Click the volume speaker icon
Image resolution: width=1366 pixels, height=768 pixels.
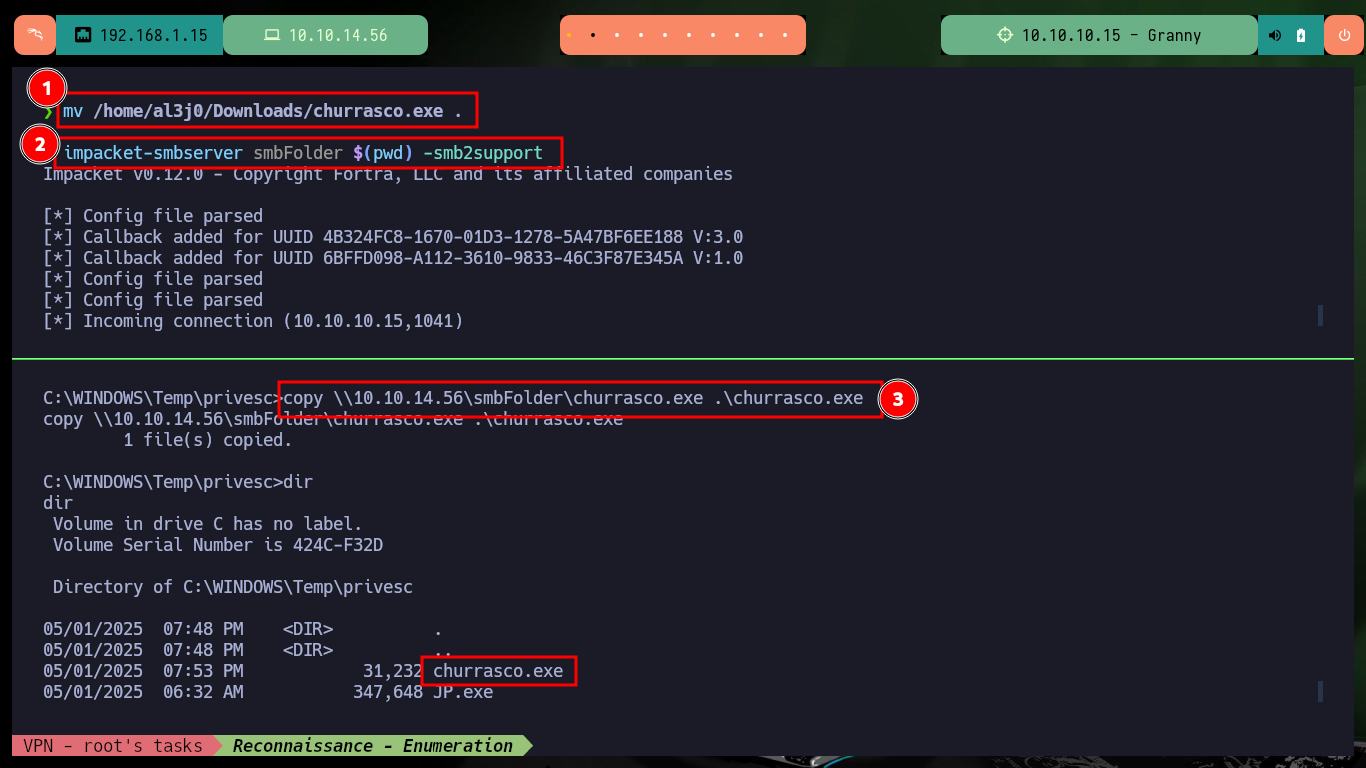(1275, 35)
